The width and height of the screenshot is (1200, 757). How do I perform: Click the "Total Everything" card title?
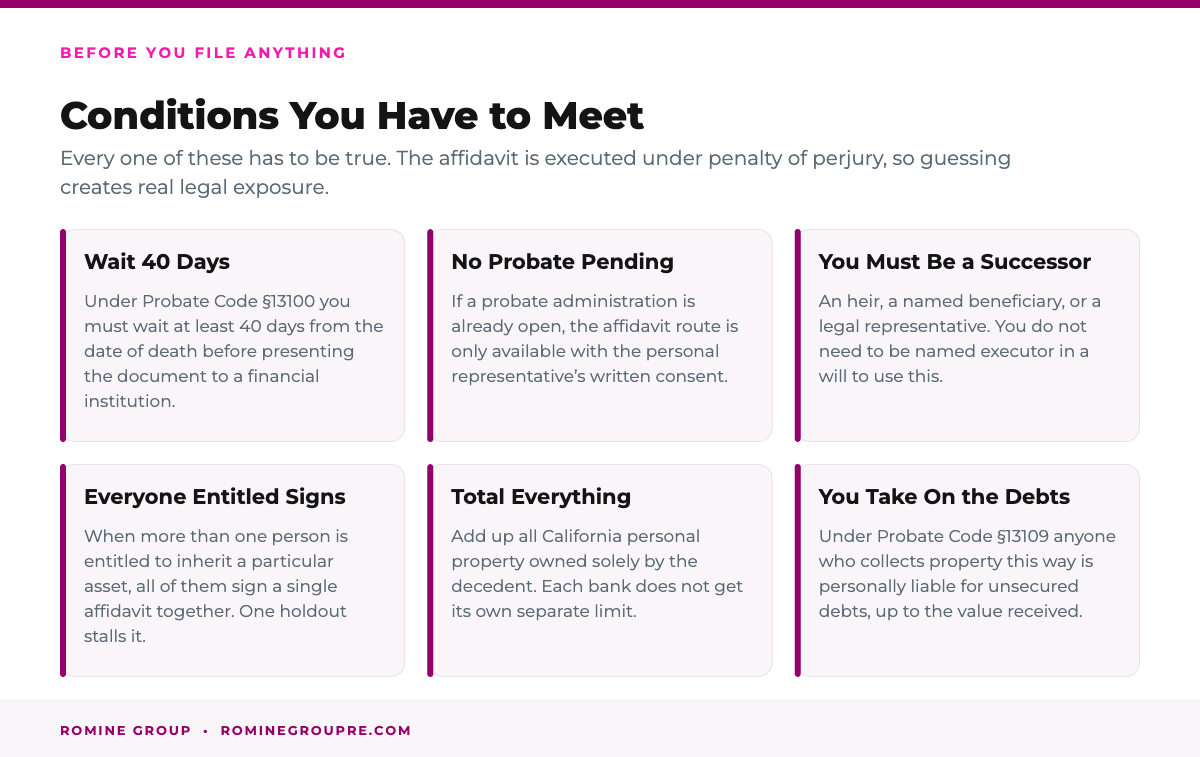[x=541, y=497]
